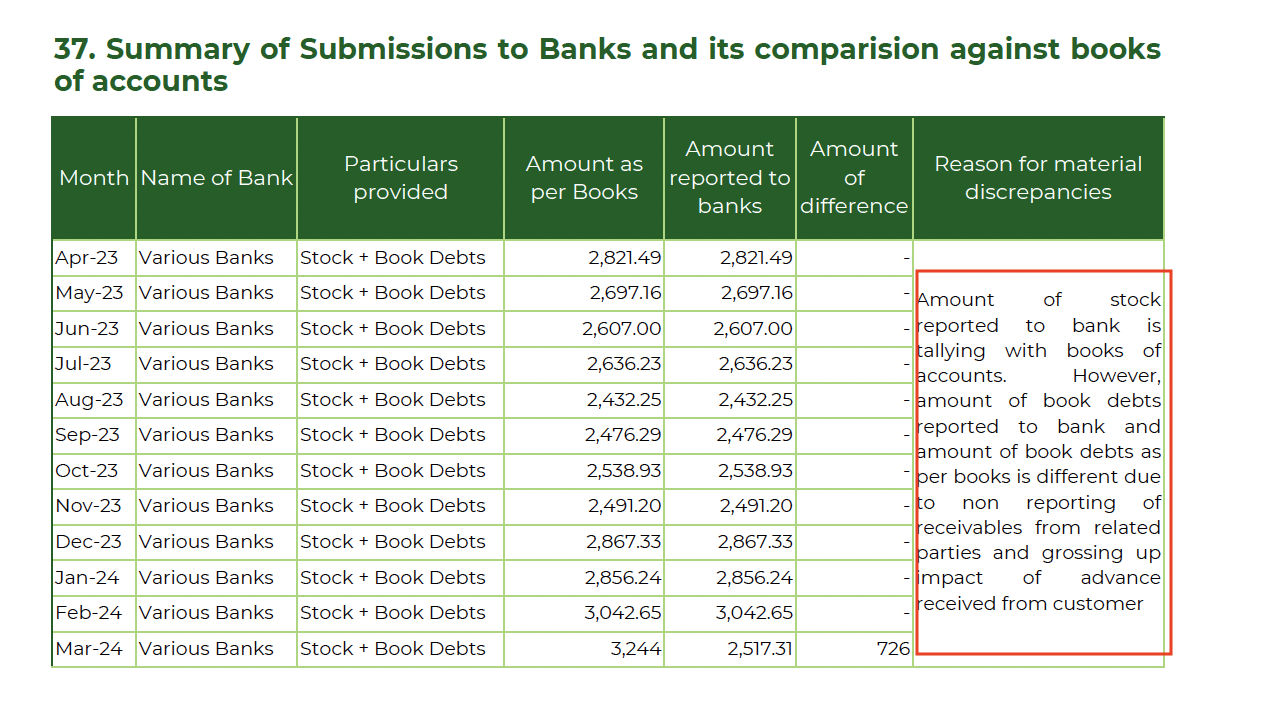
Task: Click the Particulars provided column header
Action: click(400, 178)
